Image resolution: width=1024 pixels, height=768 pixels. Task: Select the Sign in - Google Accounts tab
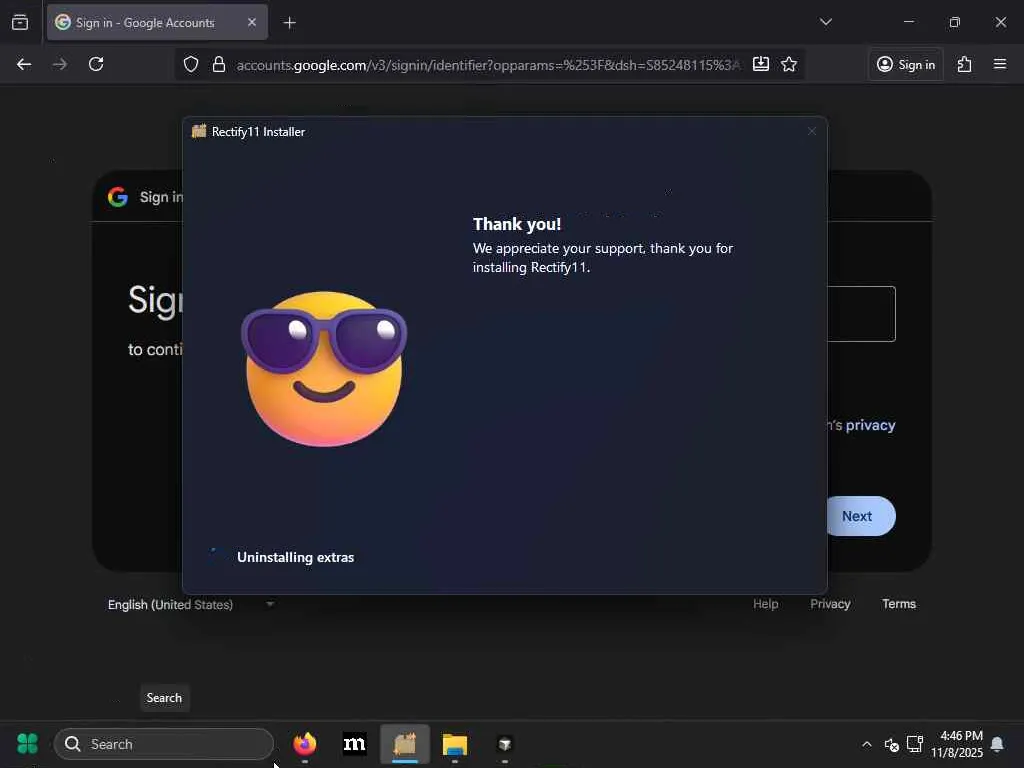pyautogui.click(x=157, y=22)
